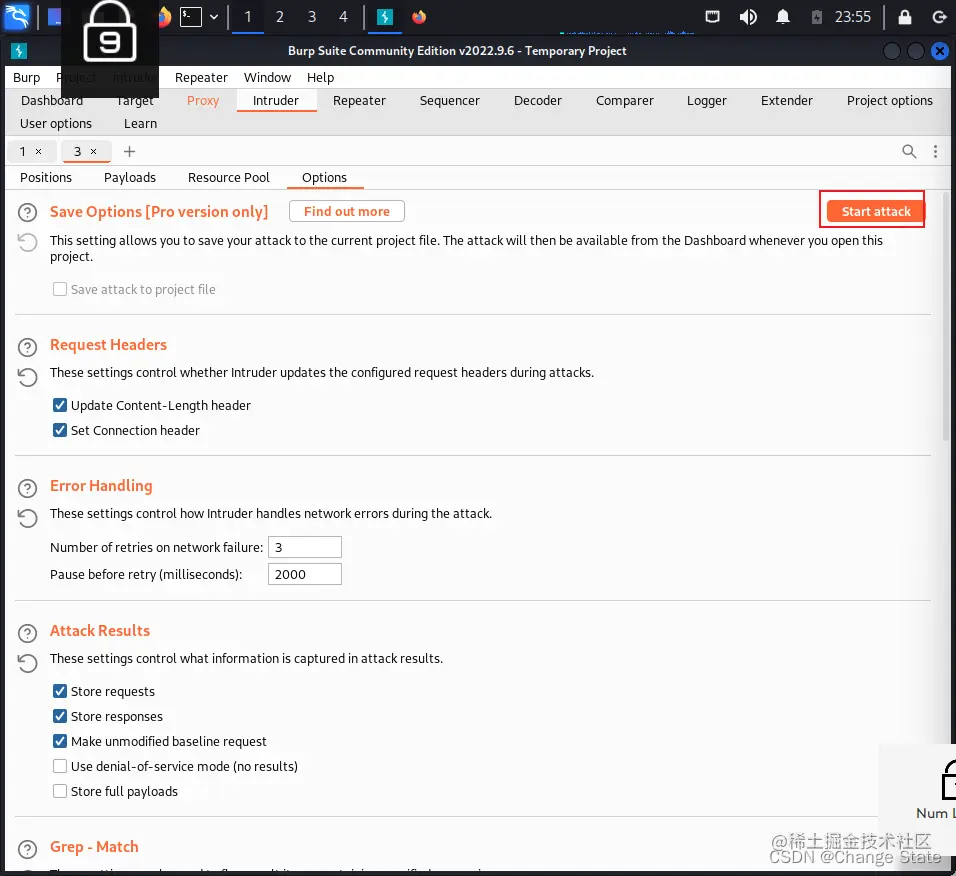Close Intruder attack tab 1
This screenshot has height=876, width=956.
38,151
